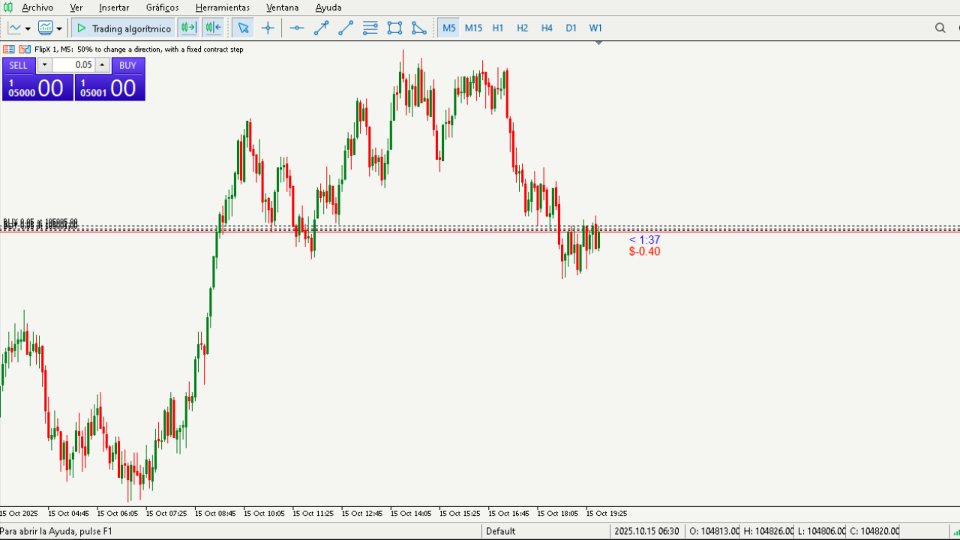This screenshot has height=540, width=960.
Task: Select the crosshair tool
Action: click(x=268, y=28)
